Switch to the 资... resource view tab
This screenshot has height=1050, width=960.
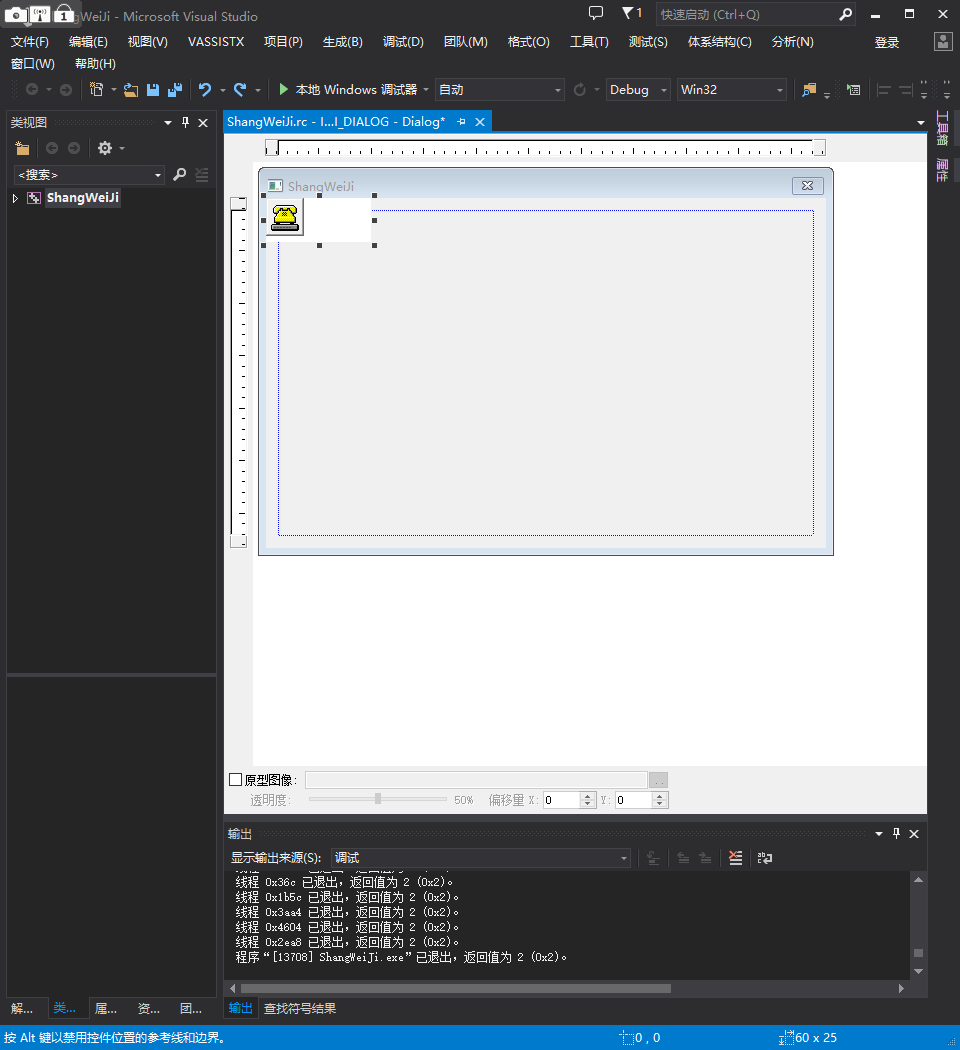point(149,1008)
